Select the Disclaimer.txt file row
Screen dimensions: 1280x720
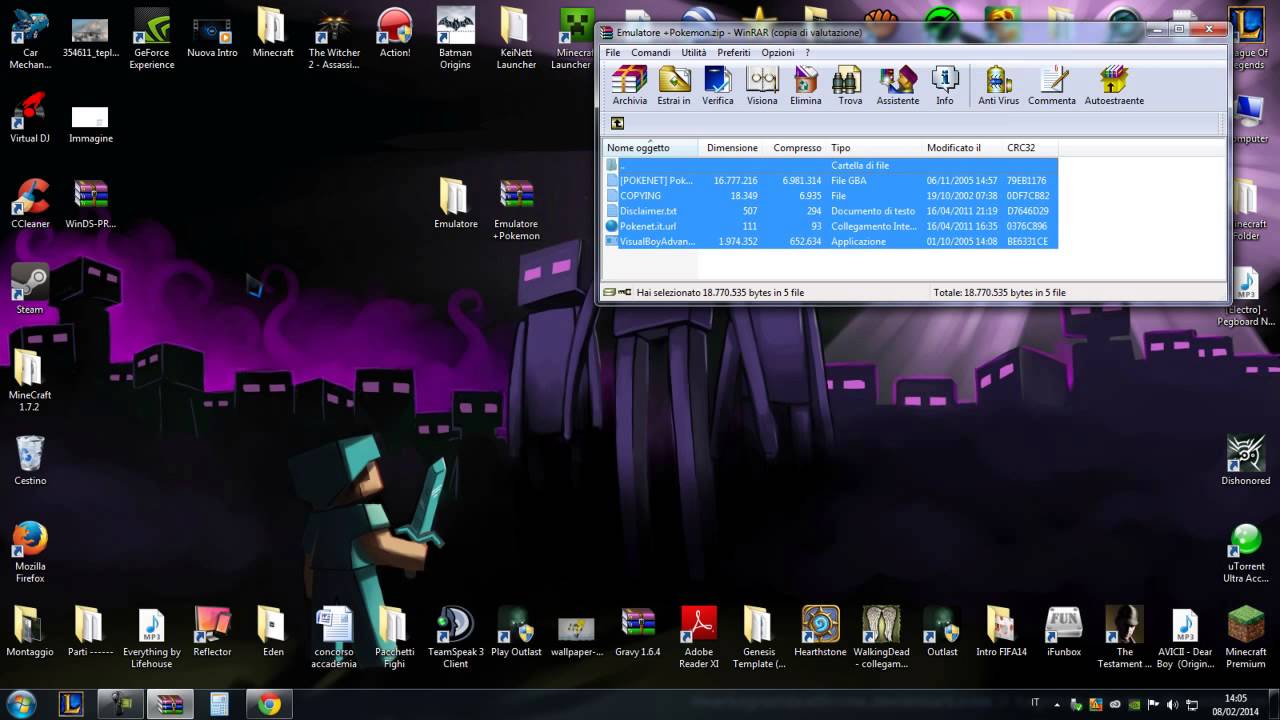coord(830,211)
